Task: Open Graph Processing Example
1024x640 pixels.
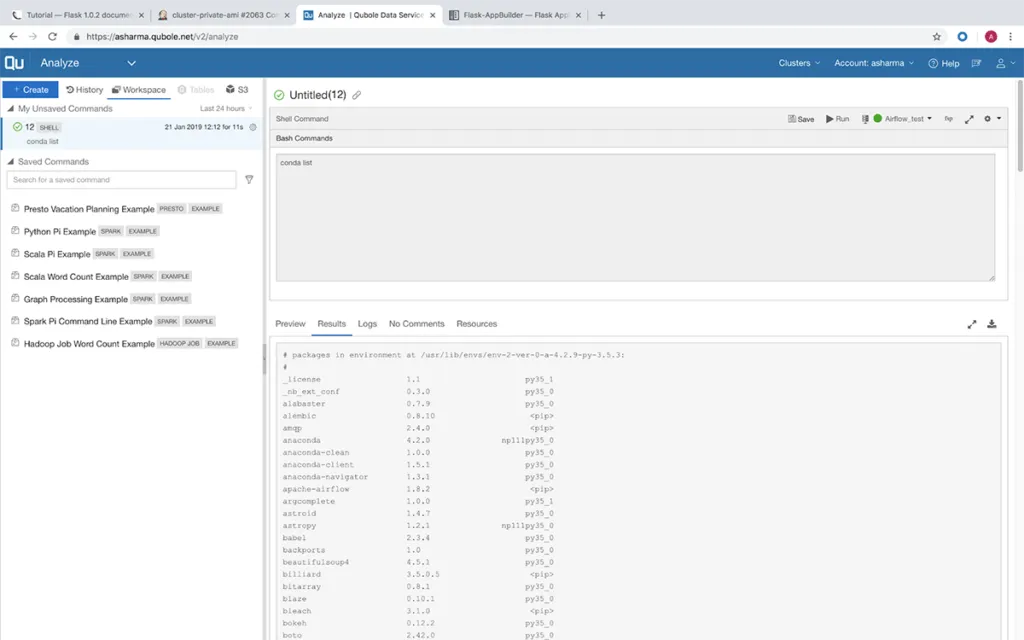Action: pos(76,299)
